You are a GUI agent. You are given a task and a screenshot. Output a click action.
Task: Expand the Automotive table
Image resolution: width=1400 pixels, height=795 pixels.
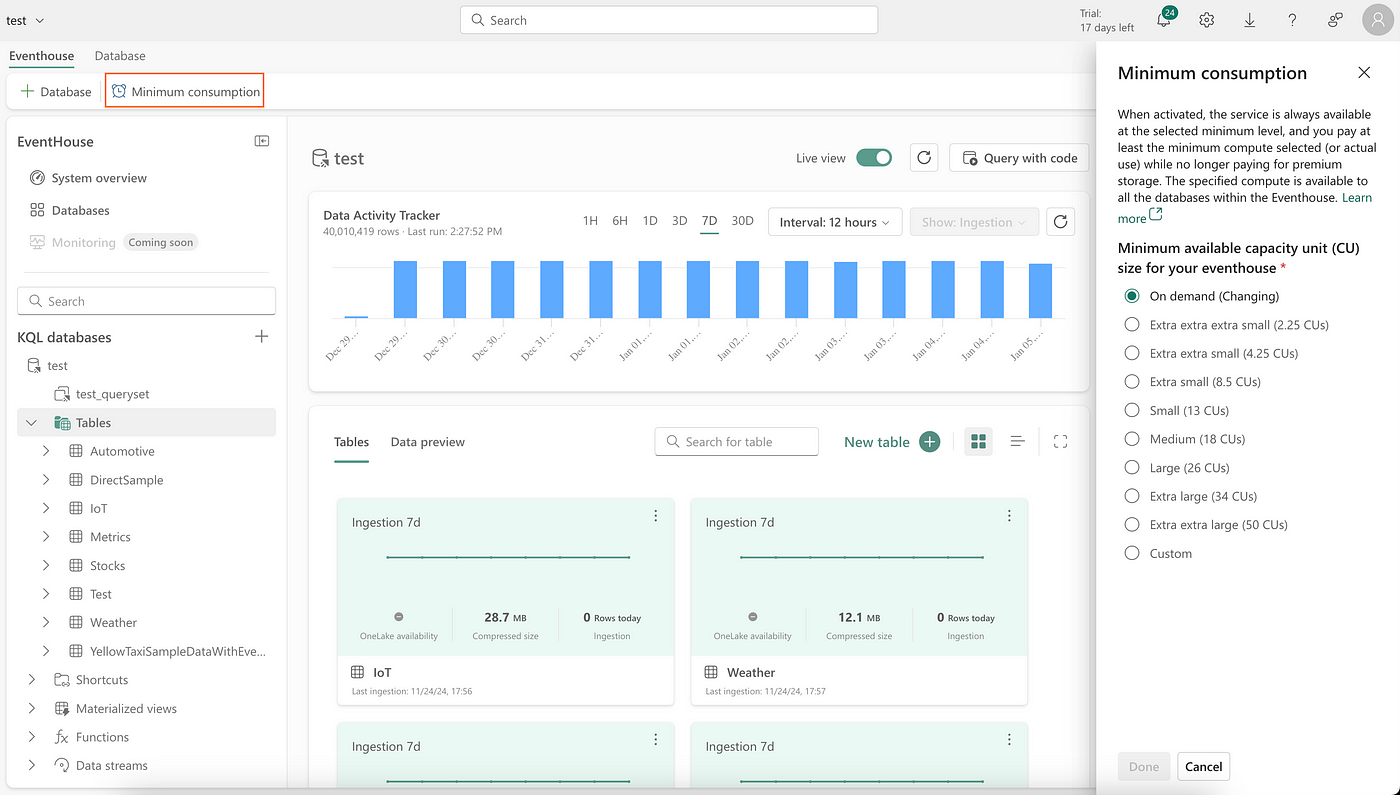[x=46, y=451]
